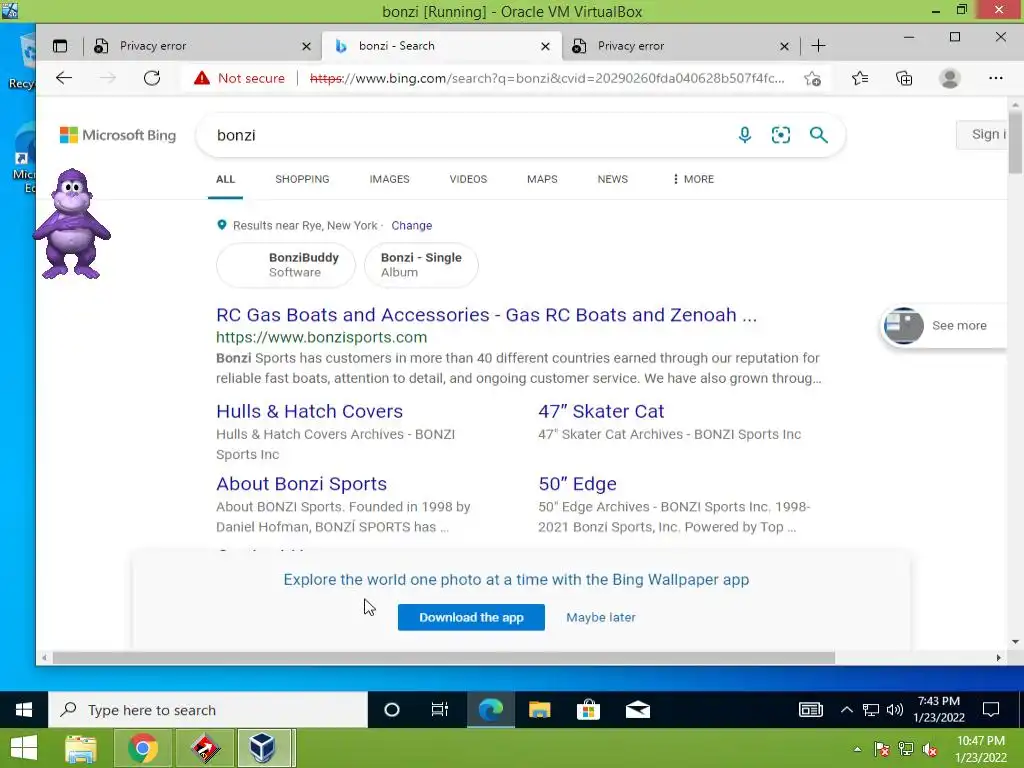Image resolution: width=1024 pixels, height=768 pixels.
Task: Open Chrome on the host taskbar
Action: 143,748
